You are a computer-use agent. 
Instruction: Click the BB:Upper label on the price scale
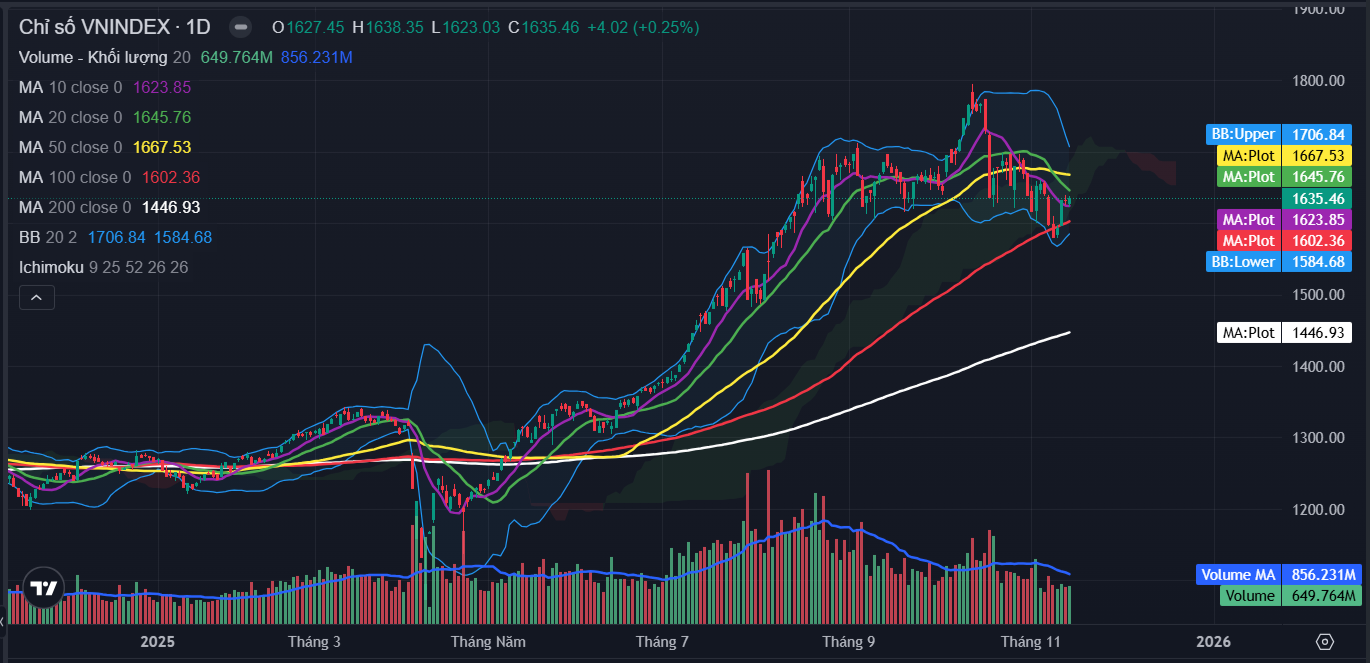(1243, 134)
